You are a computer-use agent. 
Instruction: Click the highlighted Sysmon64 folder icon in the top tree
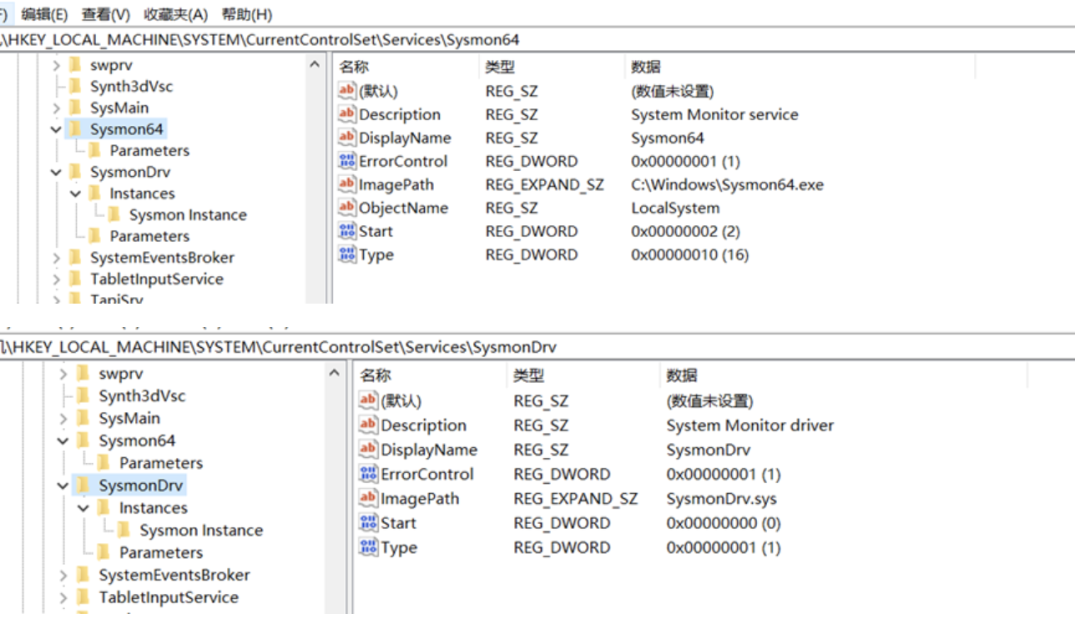[76, 128]
